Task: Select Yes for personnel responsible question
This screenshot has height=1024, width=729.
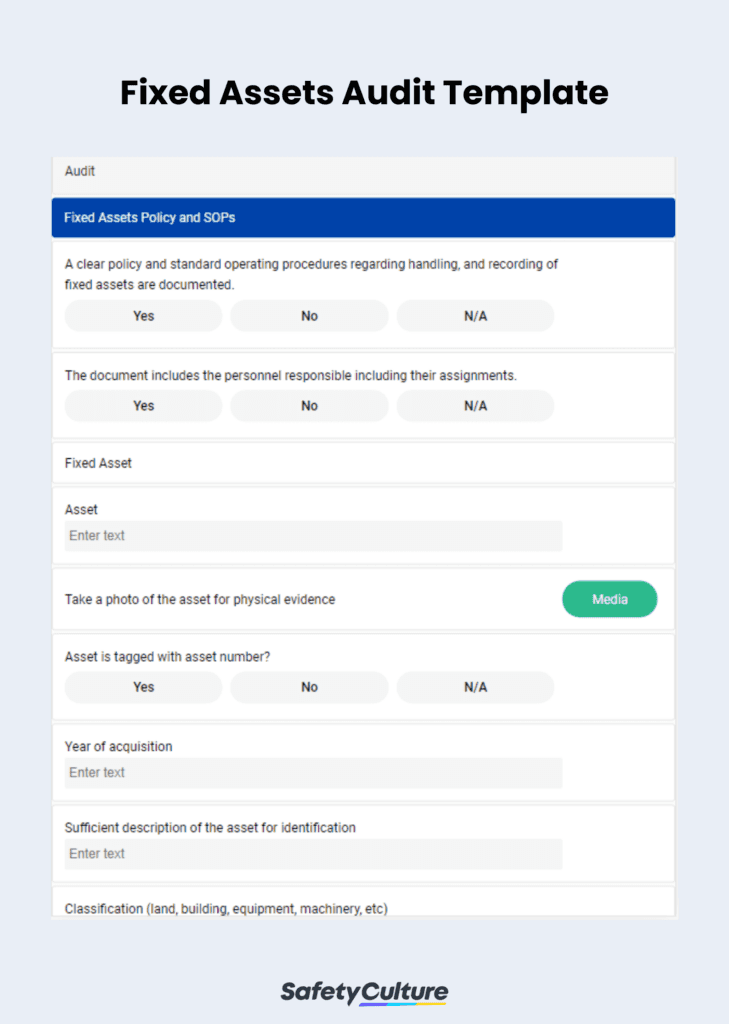Action: coord(143,406)
